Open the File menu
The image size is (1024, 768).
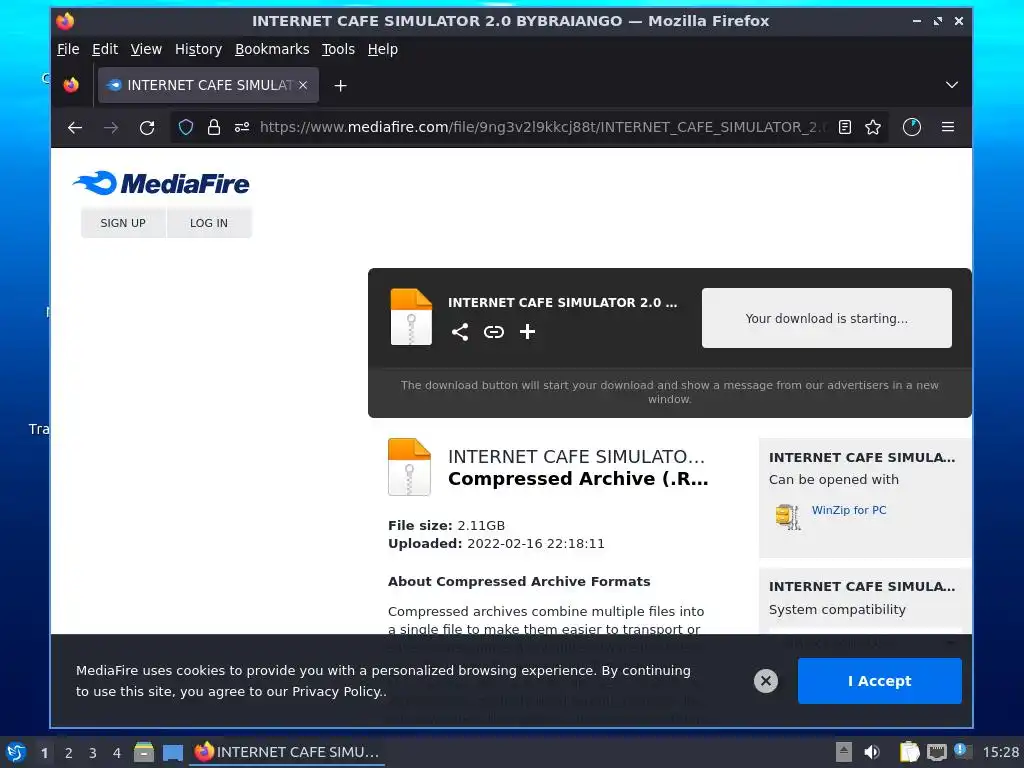coord(68,50)
